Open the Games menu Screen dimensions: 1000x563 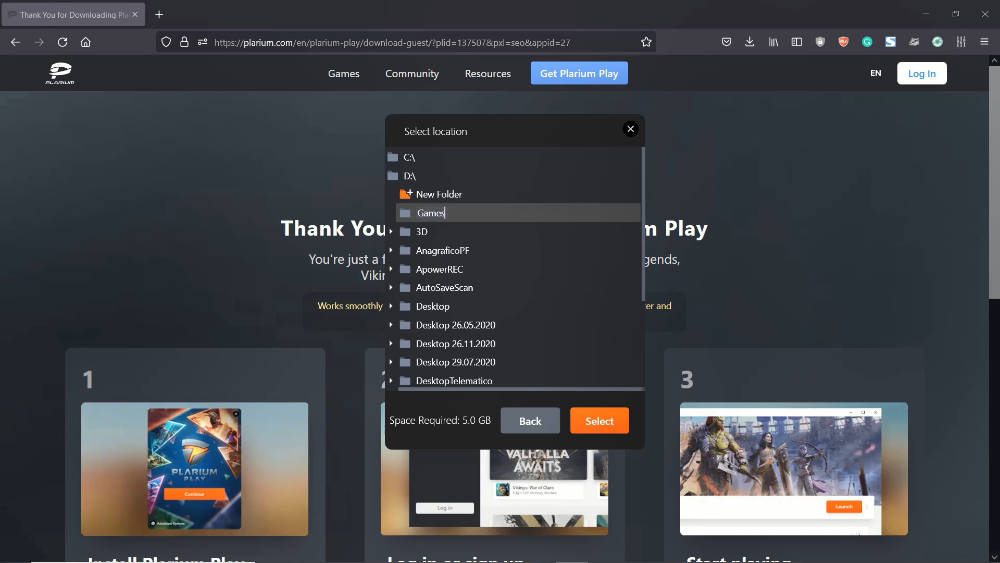pyautogui.click(x=344, y=73)
